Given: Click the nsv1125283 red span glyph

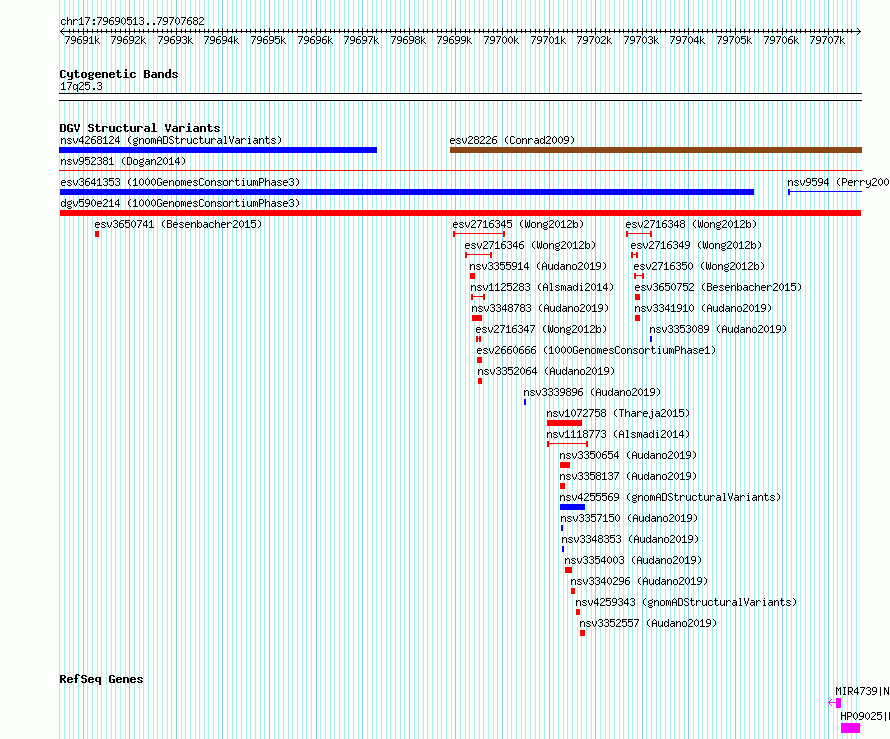Looking at the screenshot, I should (478, 297).
